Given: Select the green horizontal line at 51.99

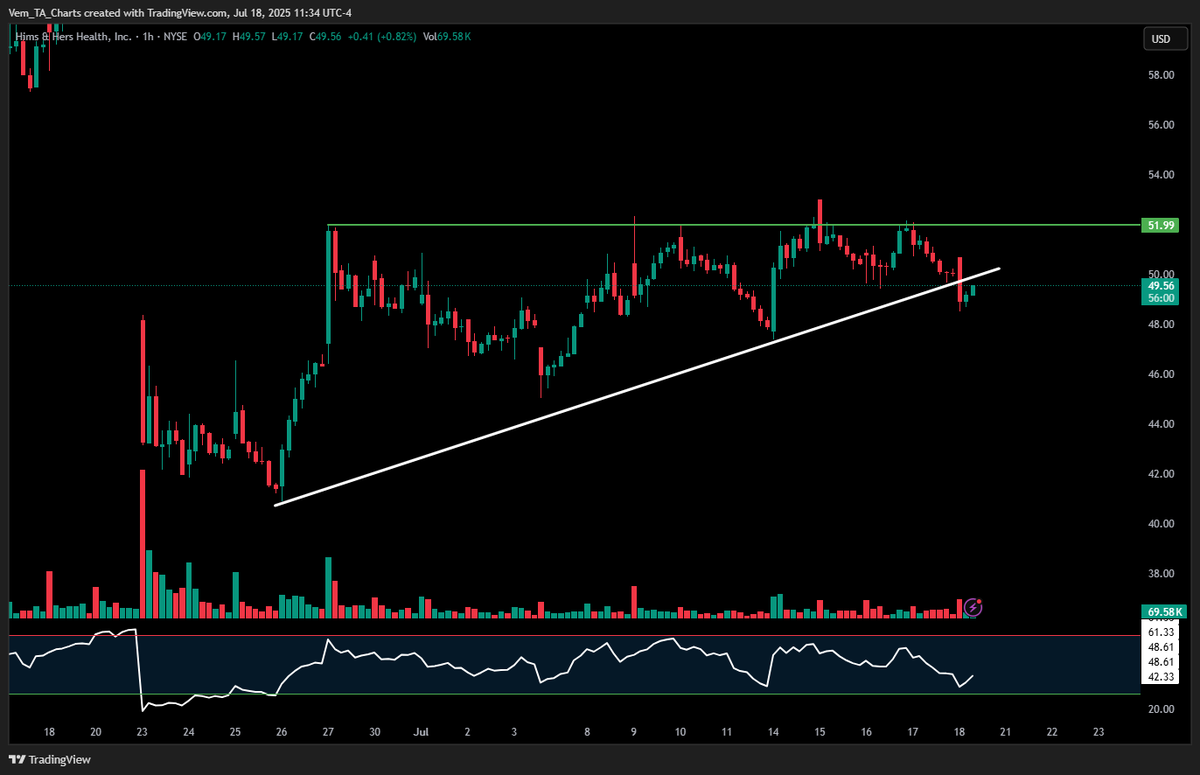Looking at the screenshot, I should (734, 225).
